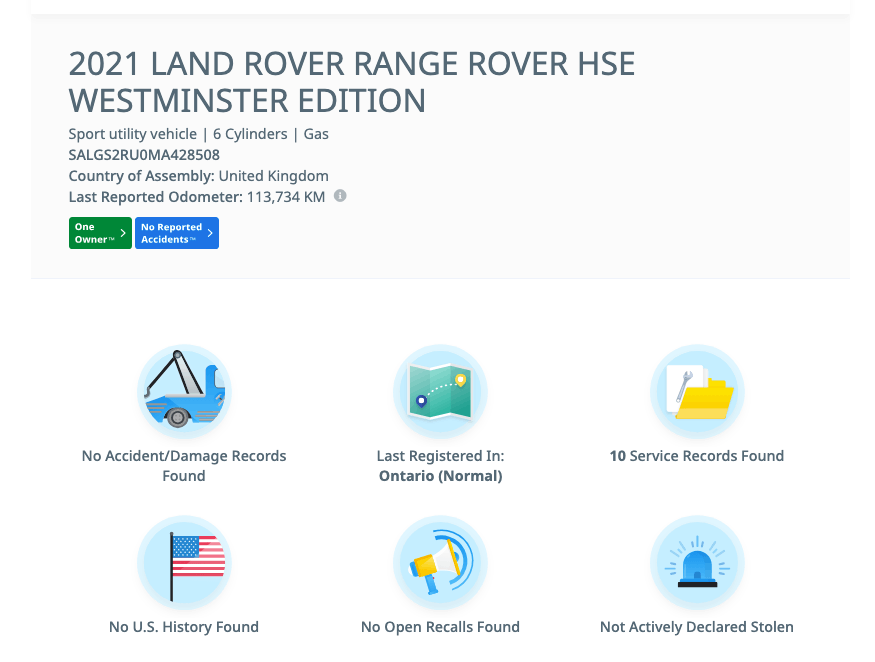Click 'Last Reported Odometer: 113,734 KM' text
The image size is (875, 662).
pos(197,197)
